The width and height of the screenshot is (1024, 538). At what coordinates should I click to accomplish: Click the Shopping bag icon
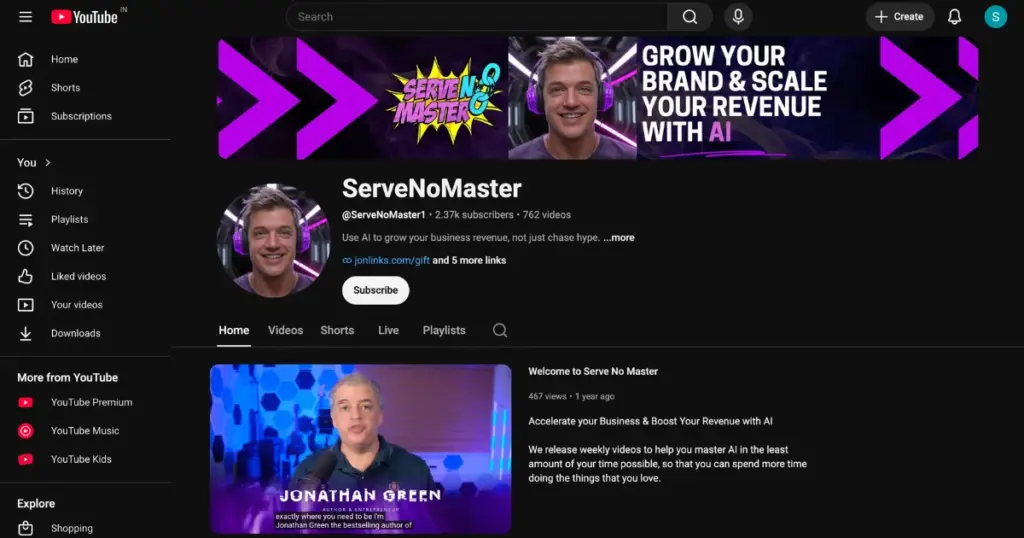(25, 528)
